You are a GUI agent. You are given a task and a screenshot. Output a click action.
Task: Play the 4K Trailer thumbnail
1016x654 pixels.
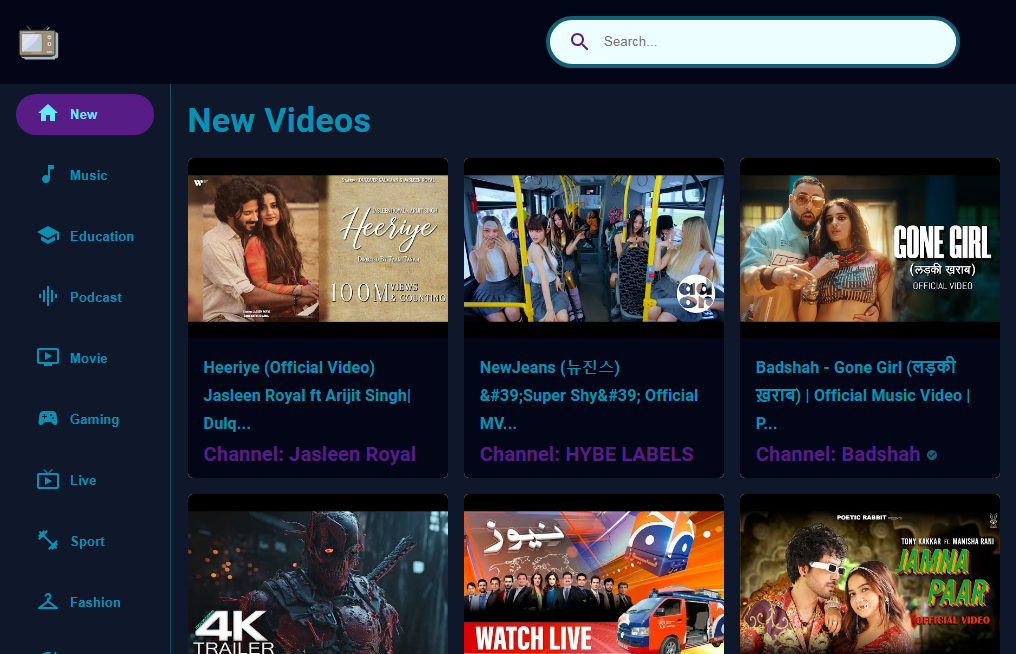[318, 575]
